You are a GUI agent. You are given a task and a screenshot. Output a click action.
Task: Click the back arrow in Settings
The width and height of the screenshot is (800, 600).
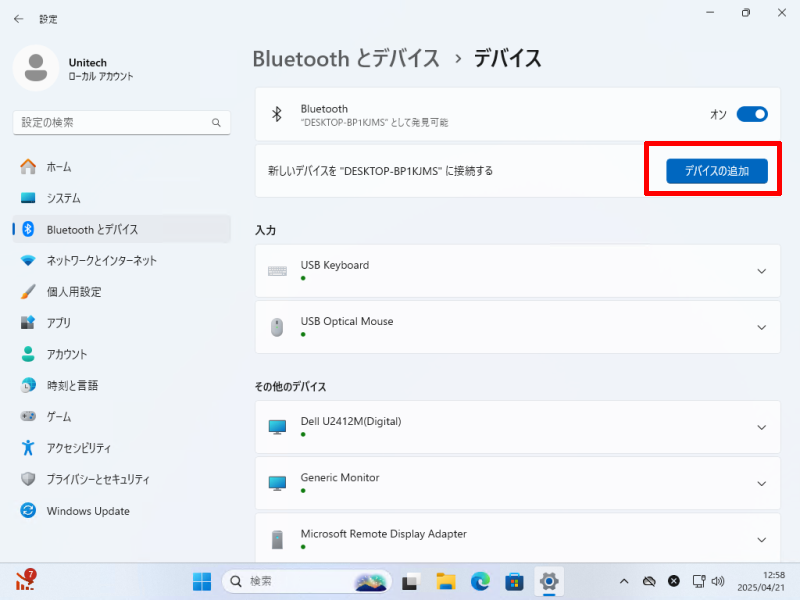click(19, 19)
